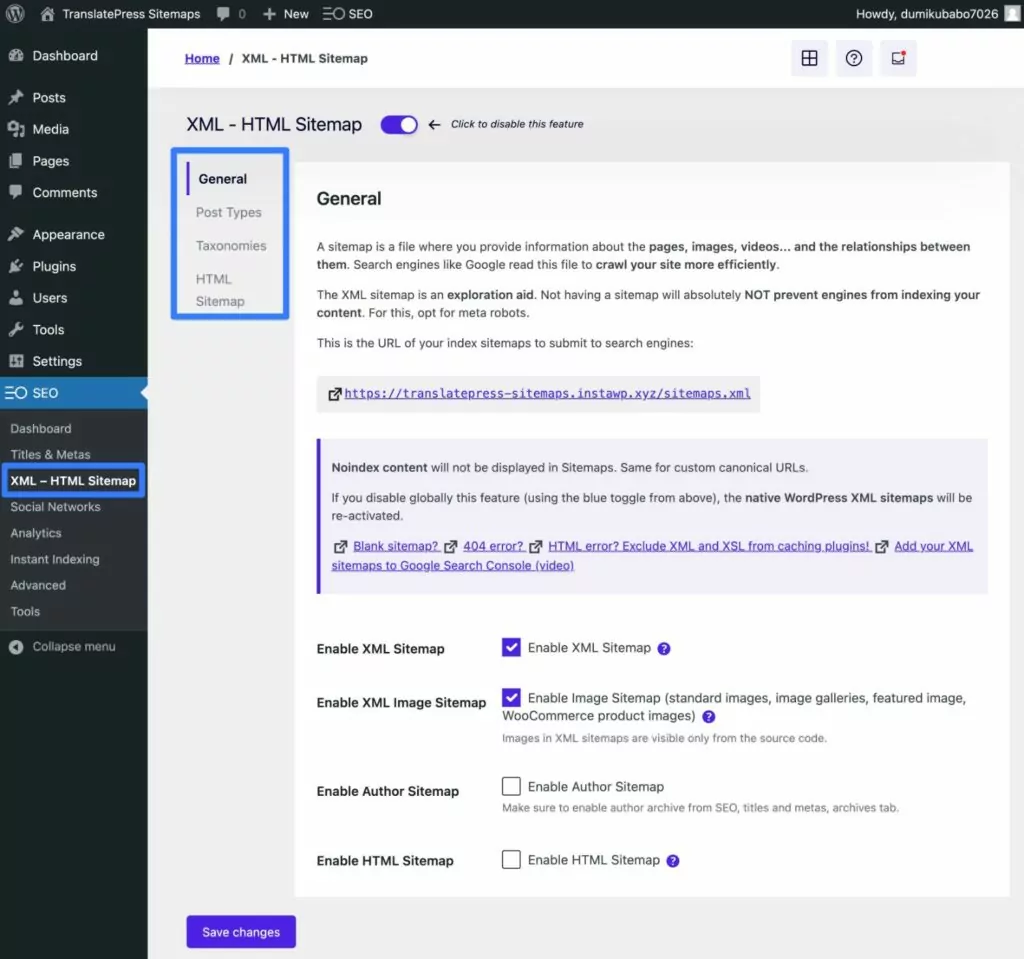
Task: Open Titles & Metas submenu item
Action: pyautogui.click(x=50, y=455)
